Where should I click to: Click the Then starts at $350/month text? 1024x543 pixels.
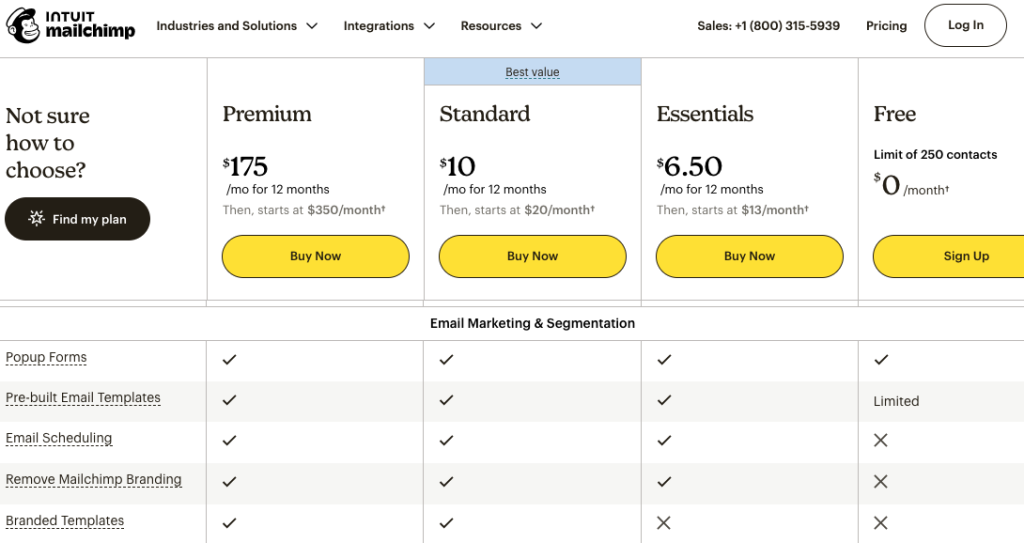tap(304, 210)
